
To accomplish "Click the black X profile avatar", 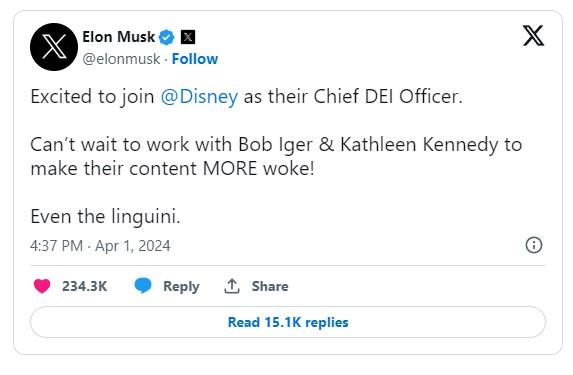I will tap(54, 47).
